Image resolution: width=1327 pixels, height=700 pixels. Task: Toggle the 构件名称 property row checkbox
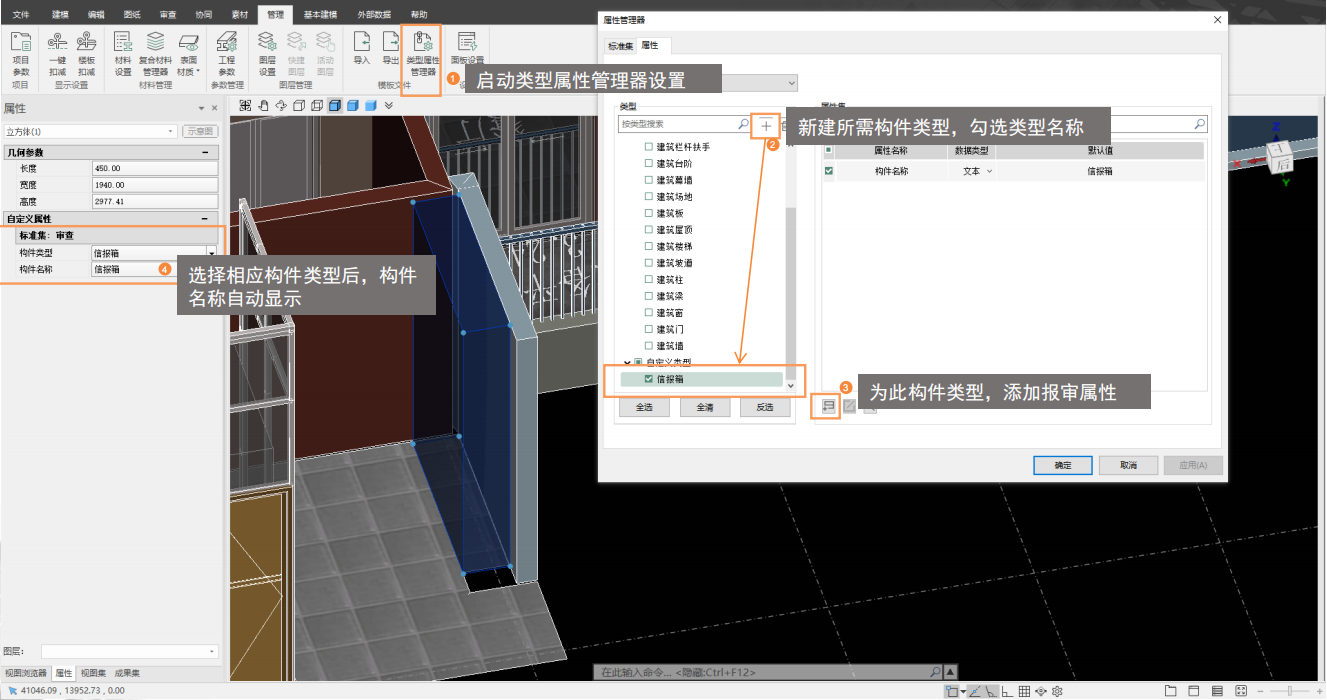[828, 171]
